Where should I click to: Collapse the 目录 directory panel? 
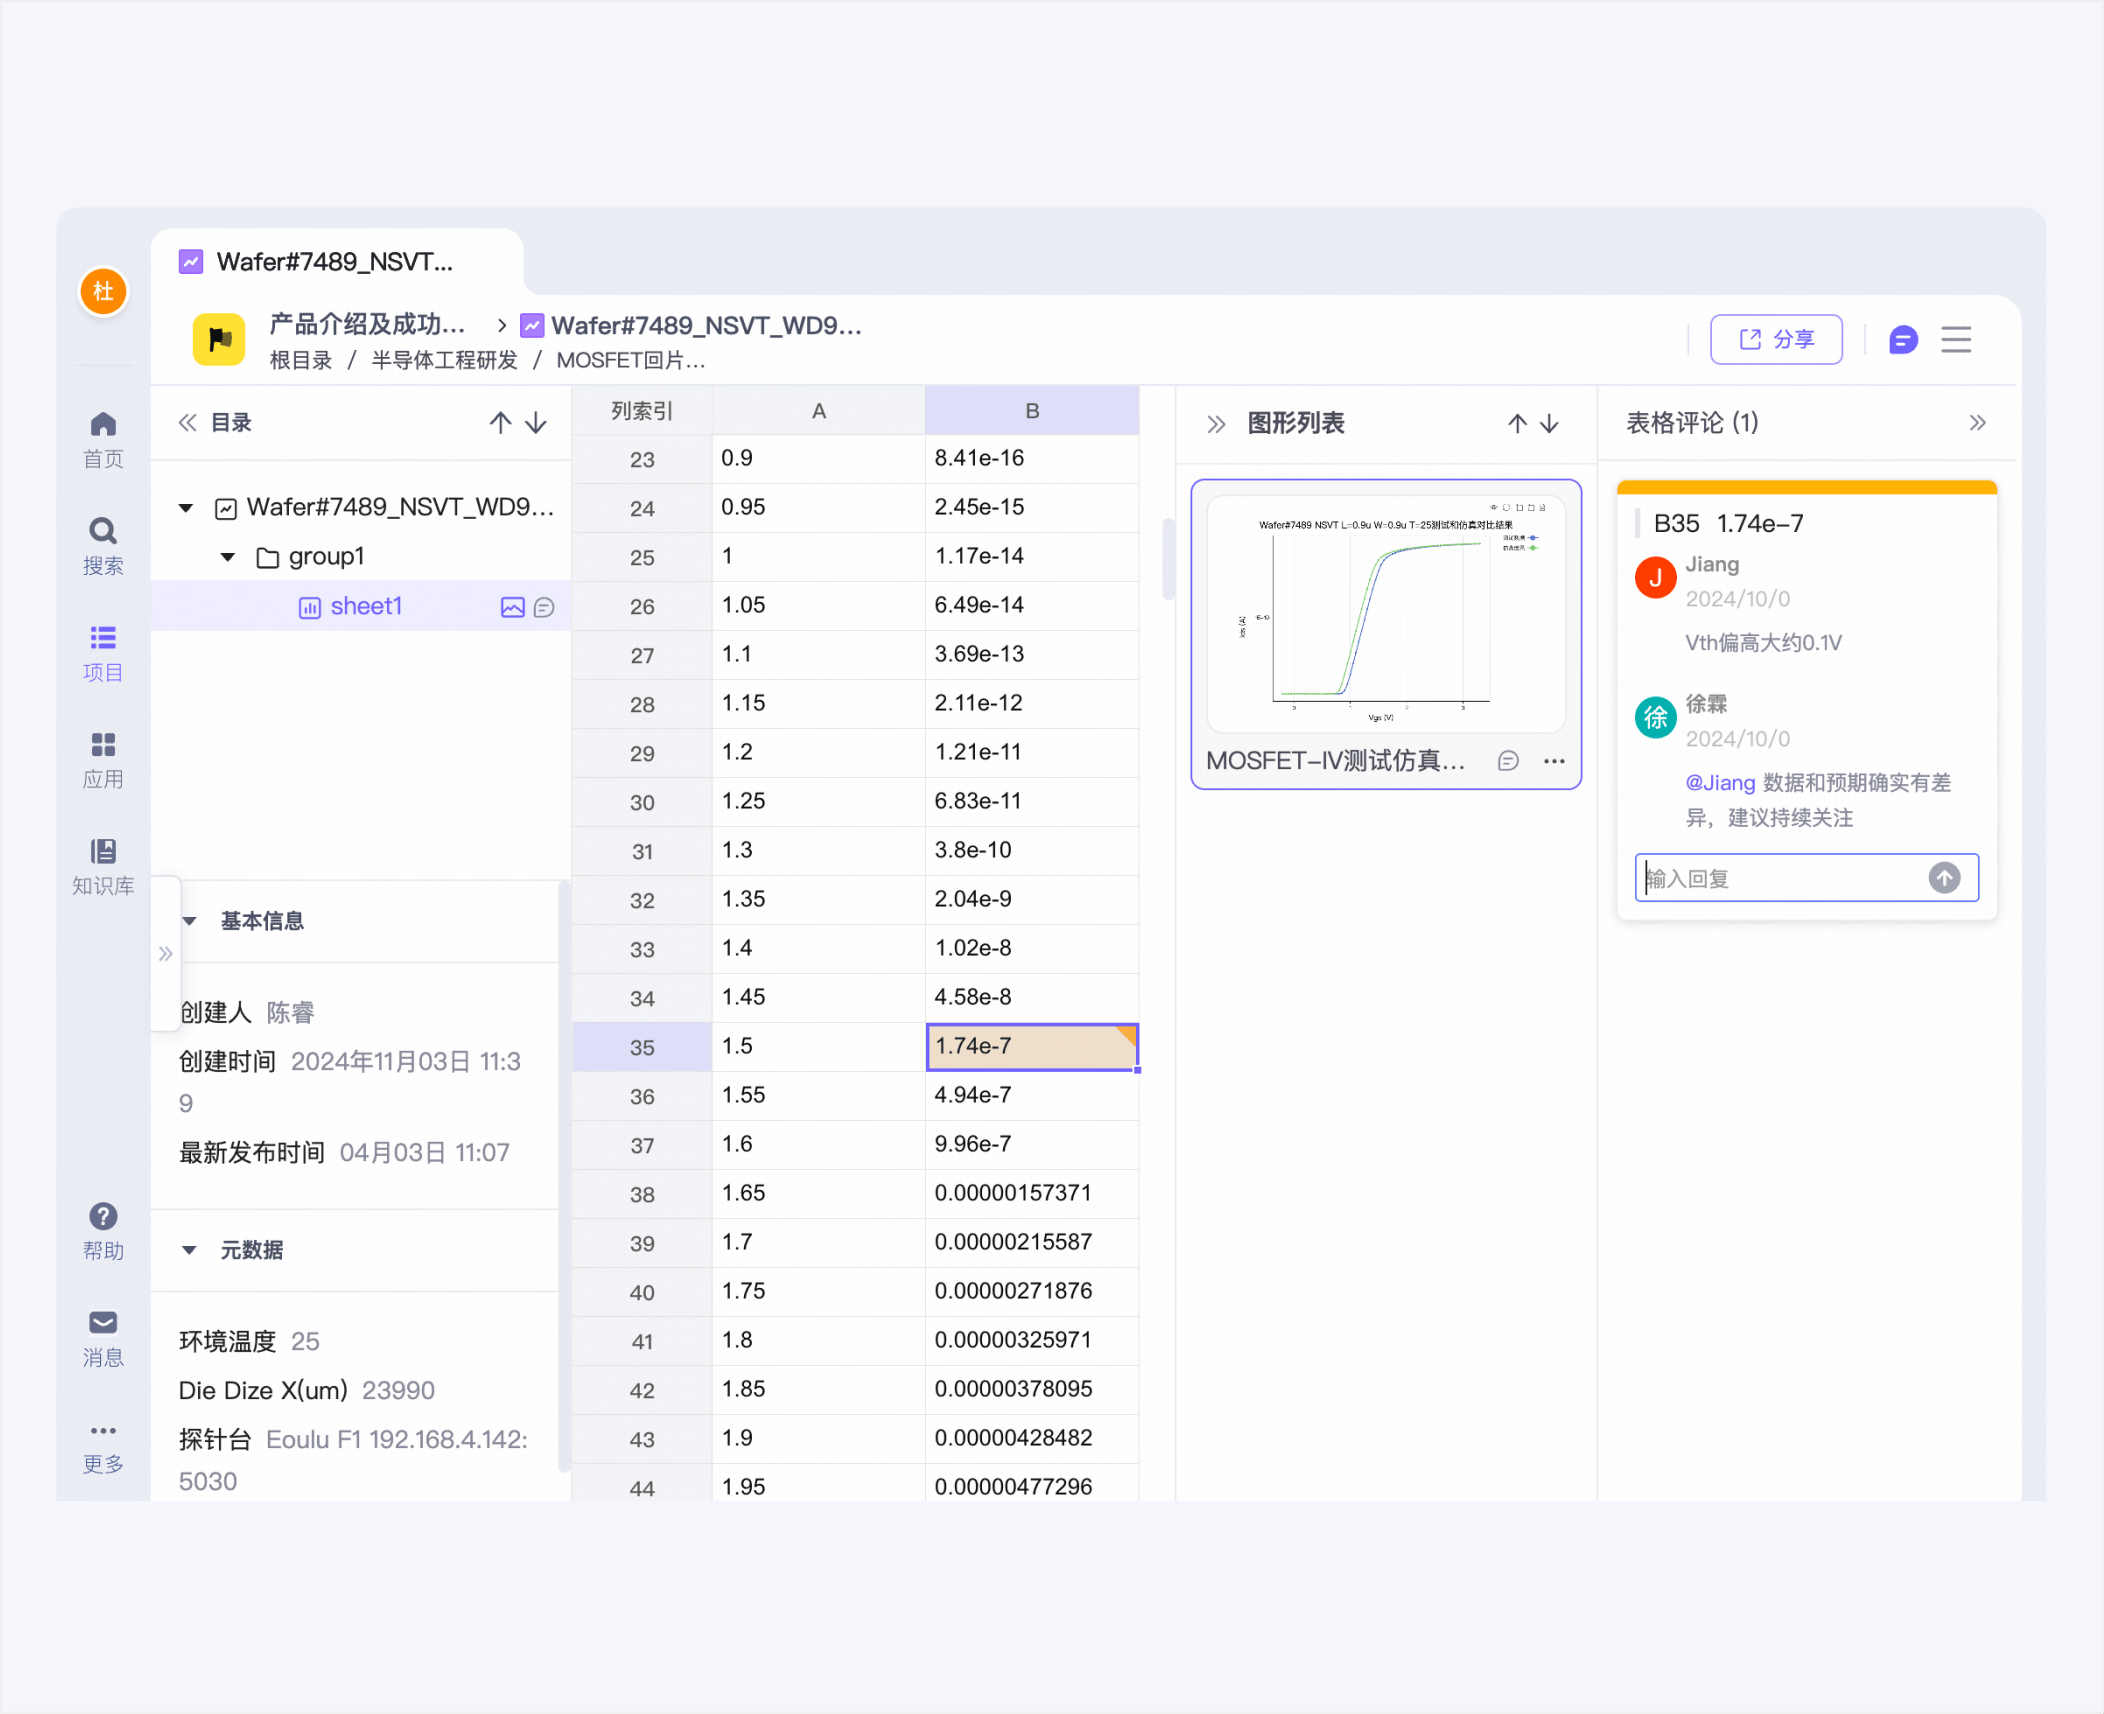[187, 423]
